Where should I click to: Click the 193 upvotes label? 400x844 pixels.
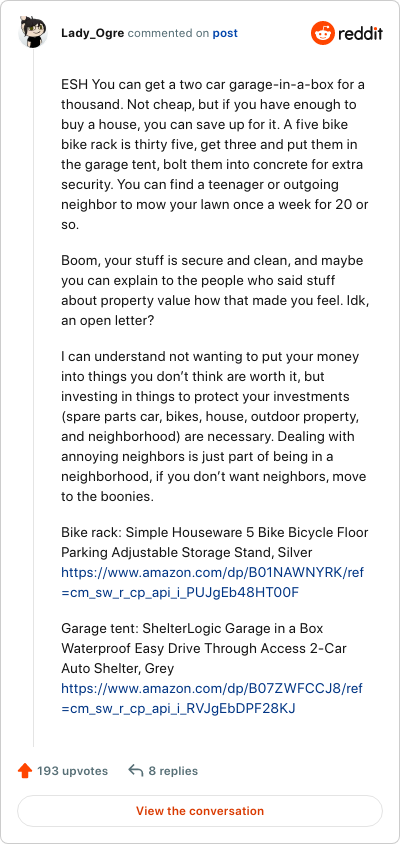tap(72, 771)
